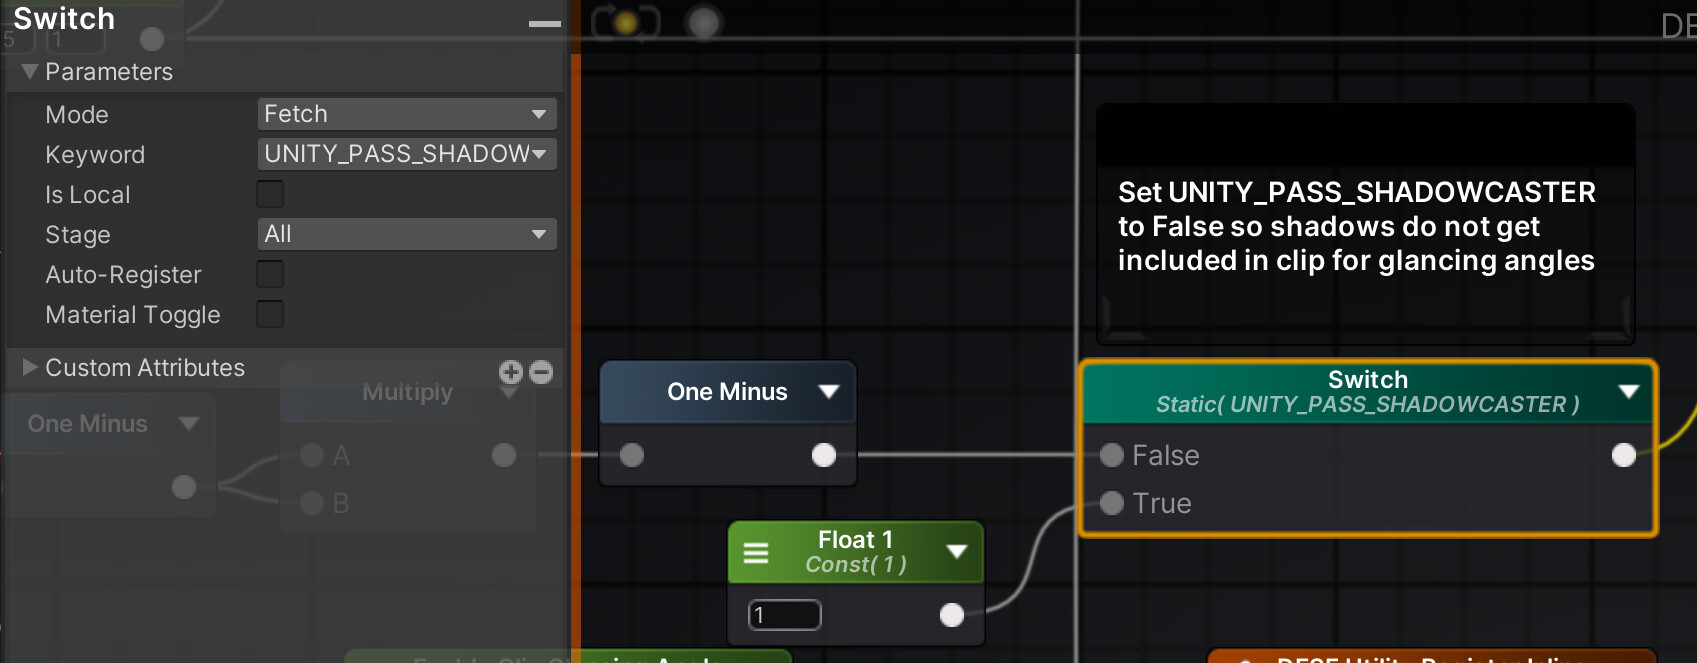Minimize the Switch properties panel
Image resolution: width=1697 pixels, height=663 pixels.
(544, 23)
